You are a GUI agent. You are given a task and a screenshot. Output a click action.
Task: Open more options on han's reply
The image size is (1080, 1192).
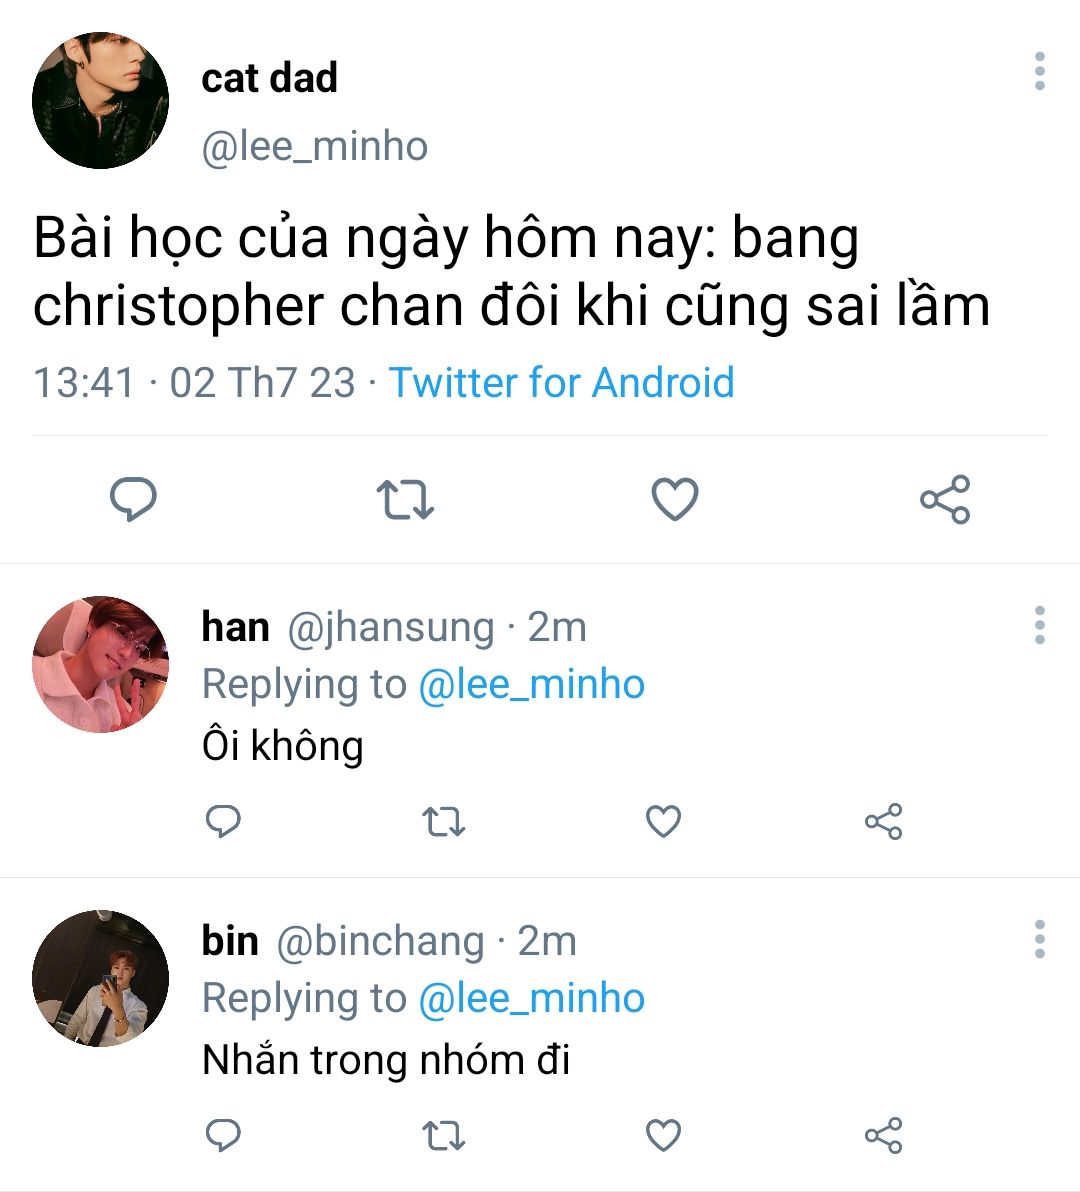[1040, 625]
